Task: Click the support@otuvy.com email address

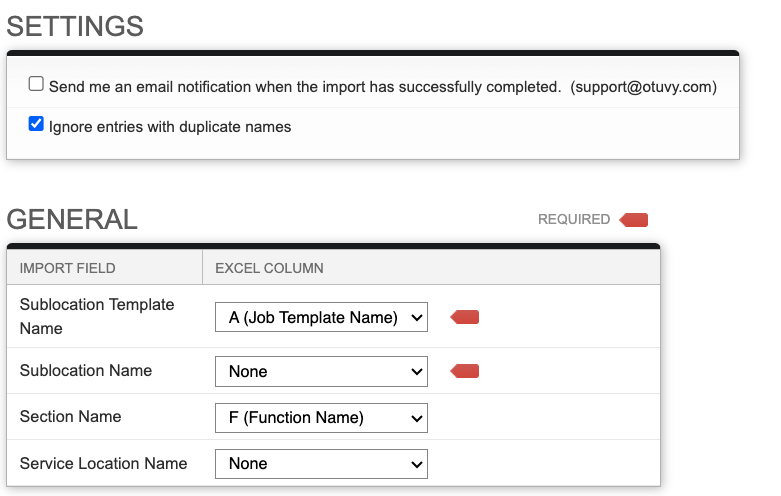Action: [x=644, y=87]
